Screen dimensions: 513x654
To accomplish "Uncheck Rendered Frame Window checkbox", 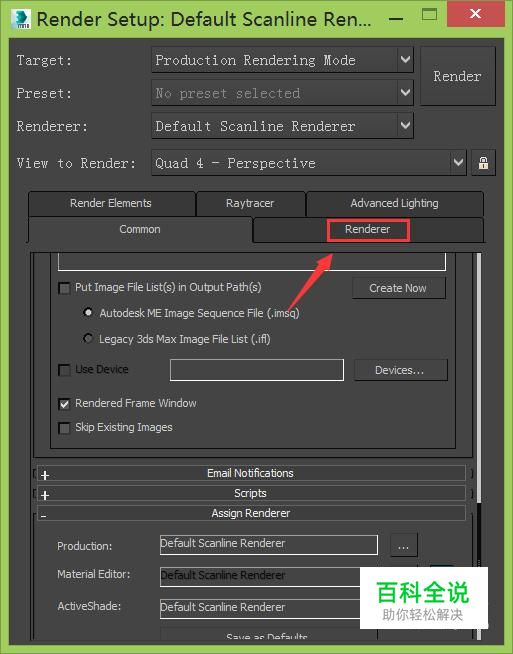I will click(64, 404).
